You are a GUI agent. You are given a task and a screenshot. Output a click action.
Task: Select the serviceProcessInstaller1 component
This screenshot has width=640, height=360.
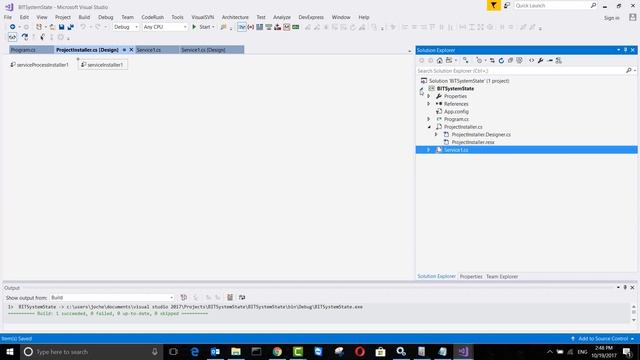(40, 65)
